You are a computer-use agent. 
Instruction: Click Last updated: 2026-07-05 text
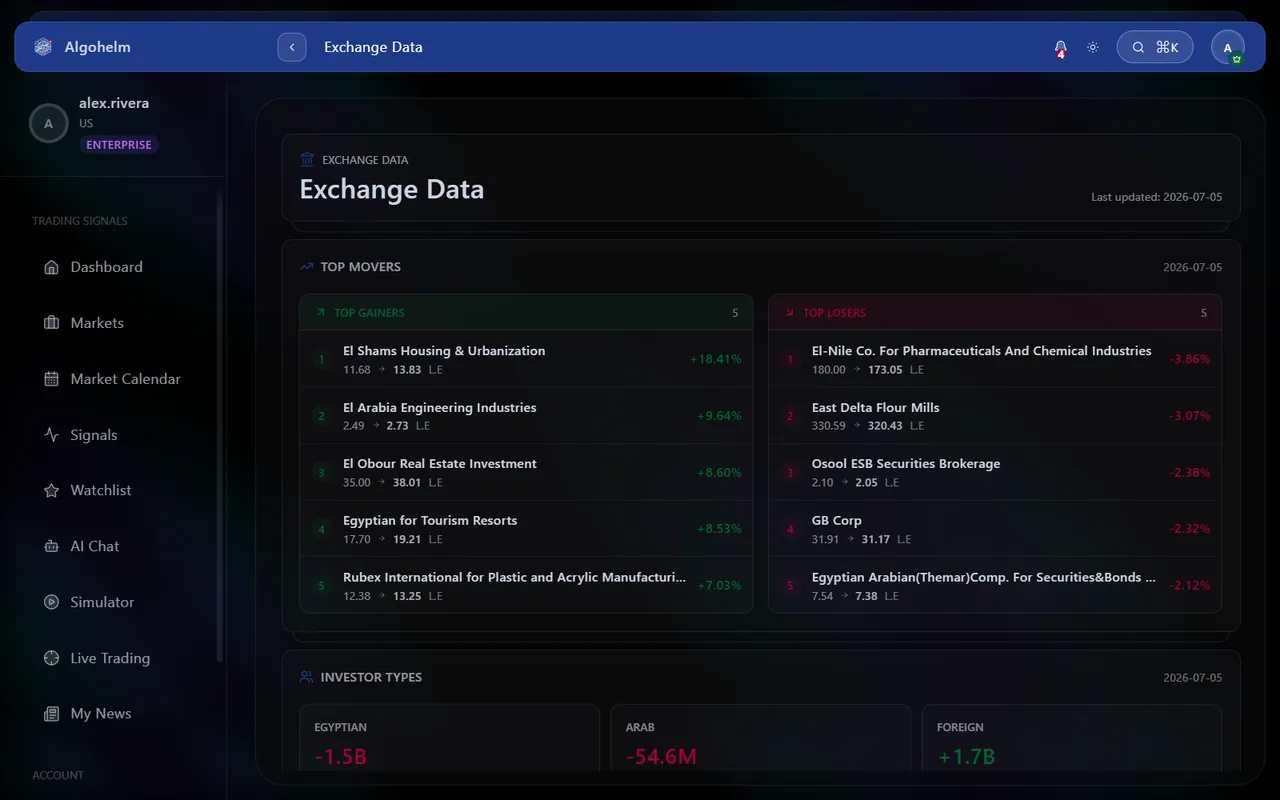click(x=1156, y=197)
